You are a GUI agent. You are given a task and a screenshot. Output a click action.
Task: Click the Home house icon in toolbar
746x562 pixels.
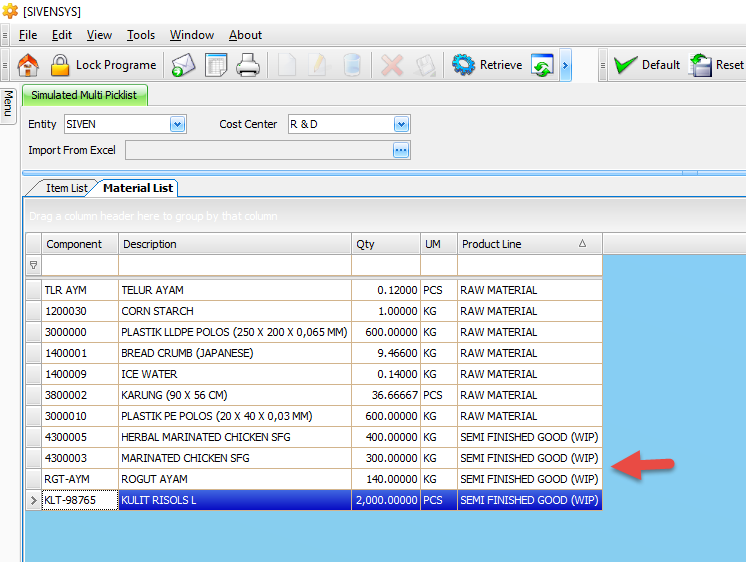[x=28, y=65]
